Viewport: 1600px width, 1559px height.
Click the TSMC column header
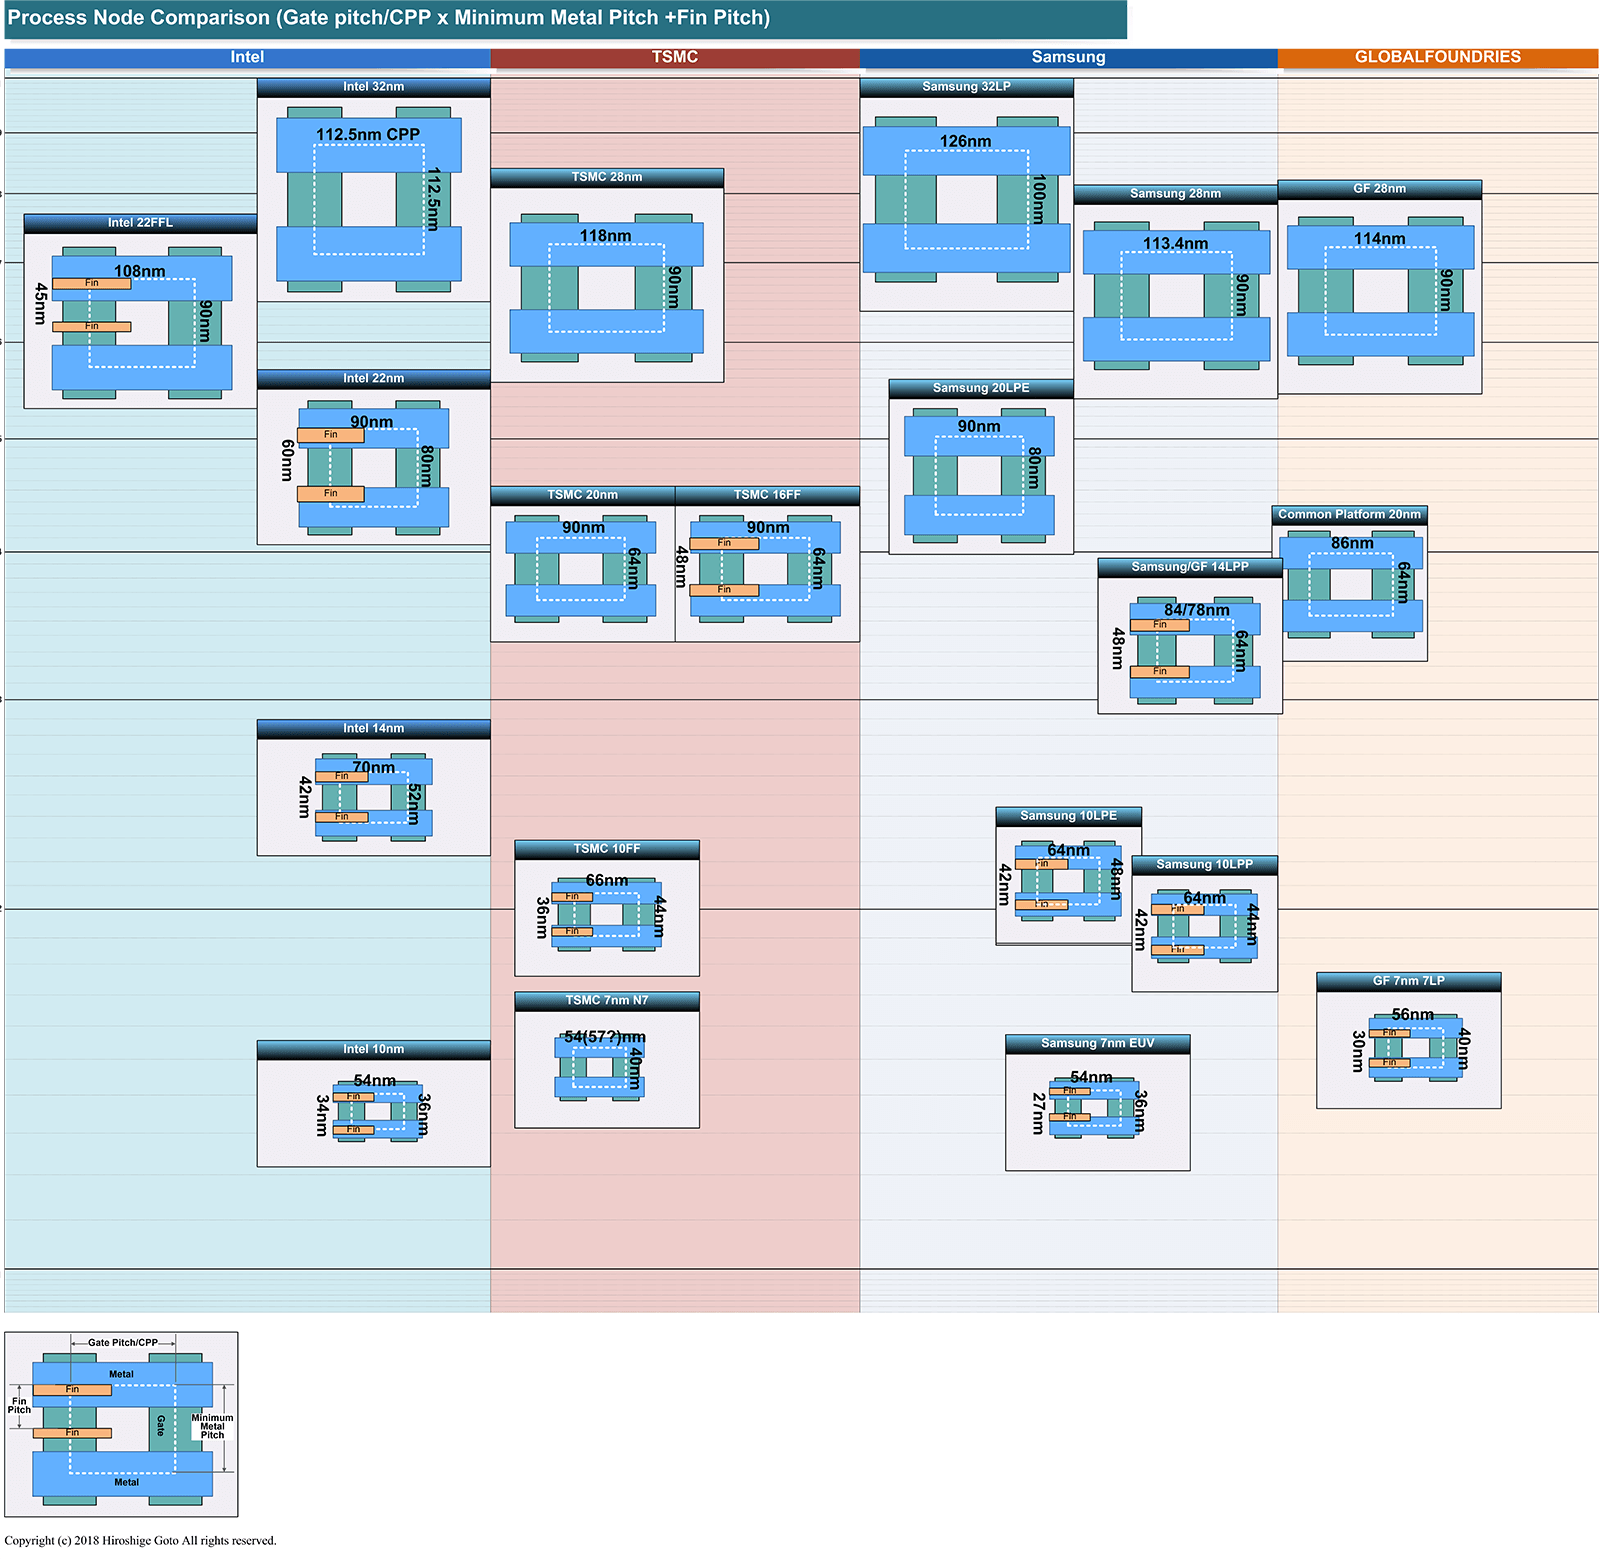[x=675, y=58]
